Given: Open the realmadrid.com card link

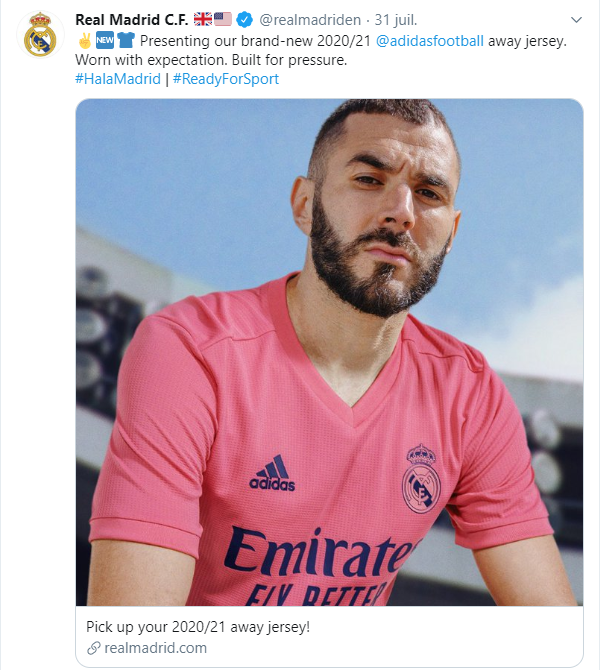Looking at the screenshot, I should pos(155,648).
